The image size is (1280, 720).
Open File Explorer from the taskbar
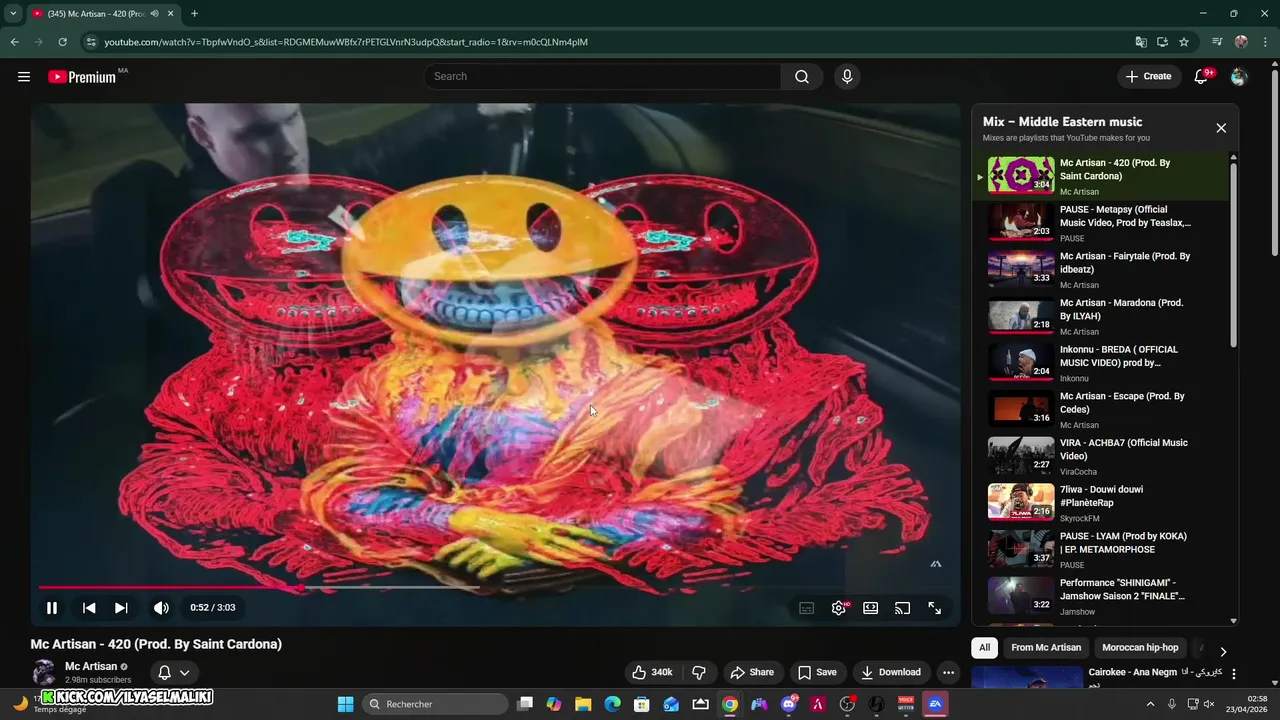pyautogui.click(x=583, y=704)
